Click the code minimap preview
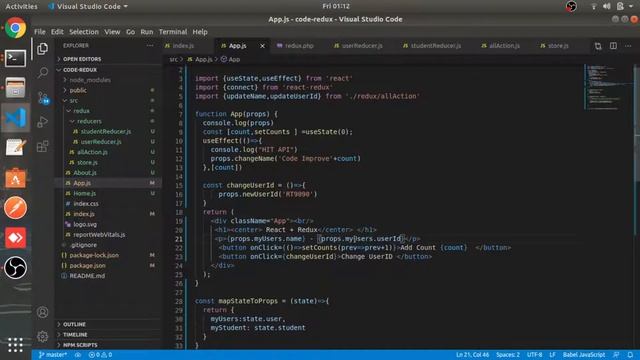This screenshot has height=360, width=640. [x=608, y=87]
